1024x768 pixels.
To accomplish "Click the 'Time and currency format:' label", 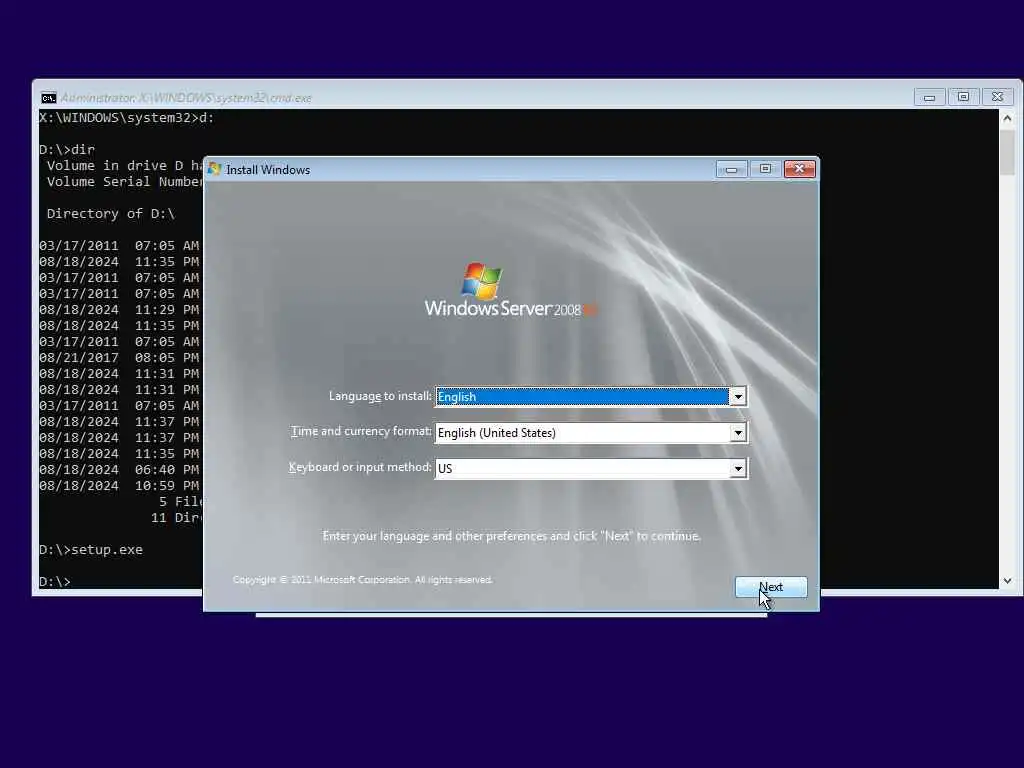I will point(361,432).
